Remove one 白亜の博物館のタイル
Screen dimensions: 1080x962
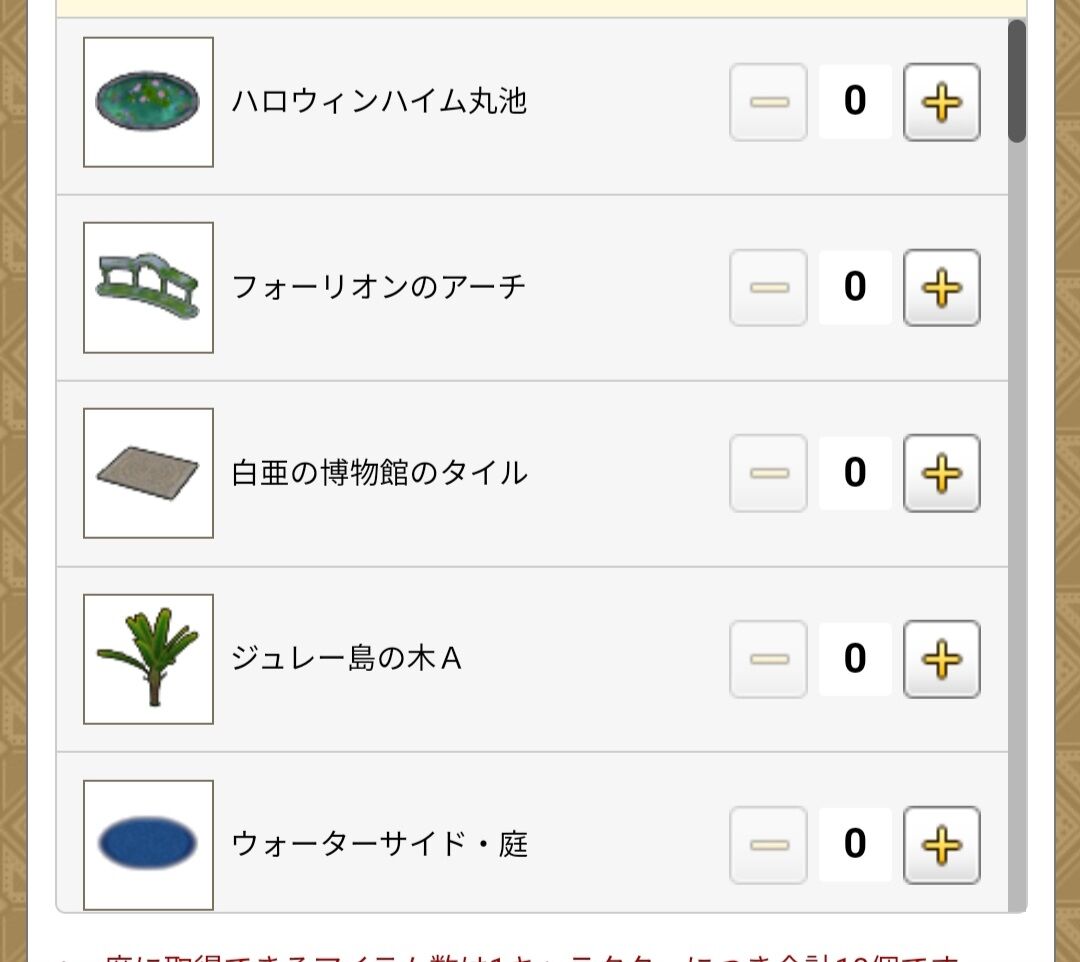coord(768,473)
